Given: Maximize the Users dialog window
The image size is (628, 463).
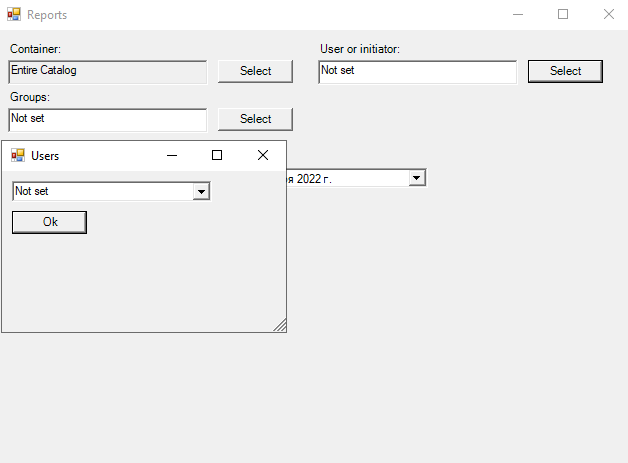Looking at the screenshot, I should [x=217, y=155].
